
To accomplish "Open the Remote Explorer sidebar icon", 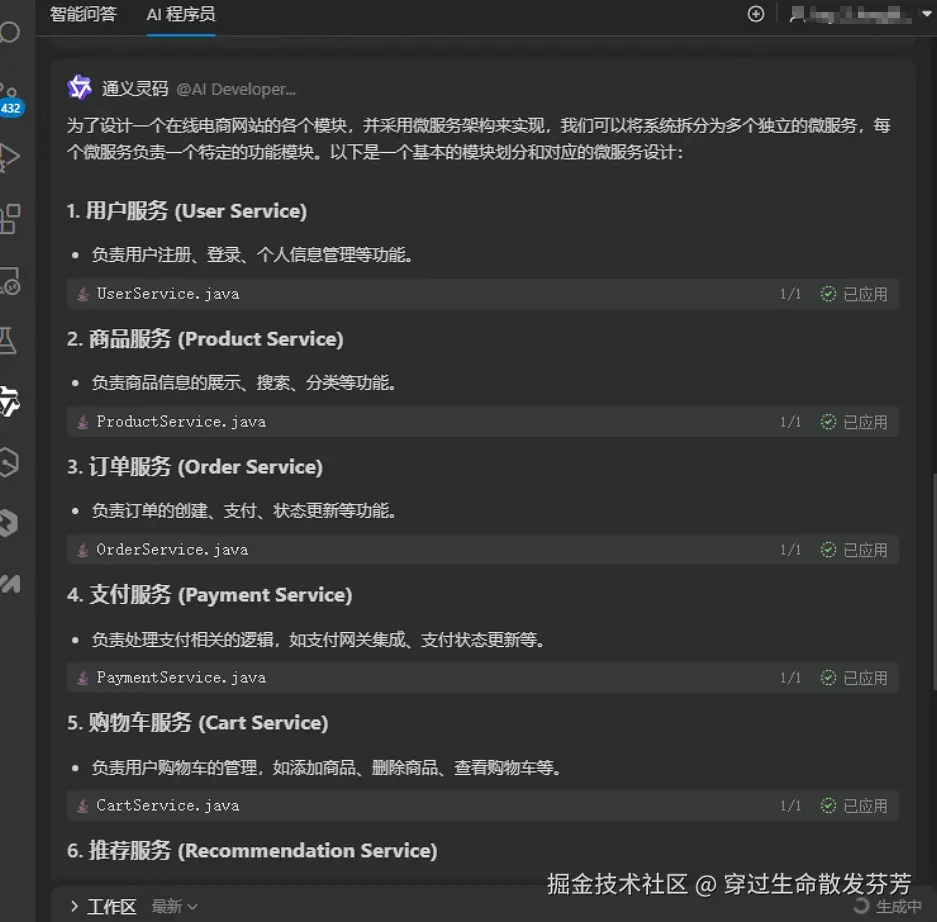I will [x=10, y=281].
